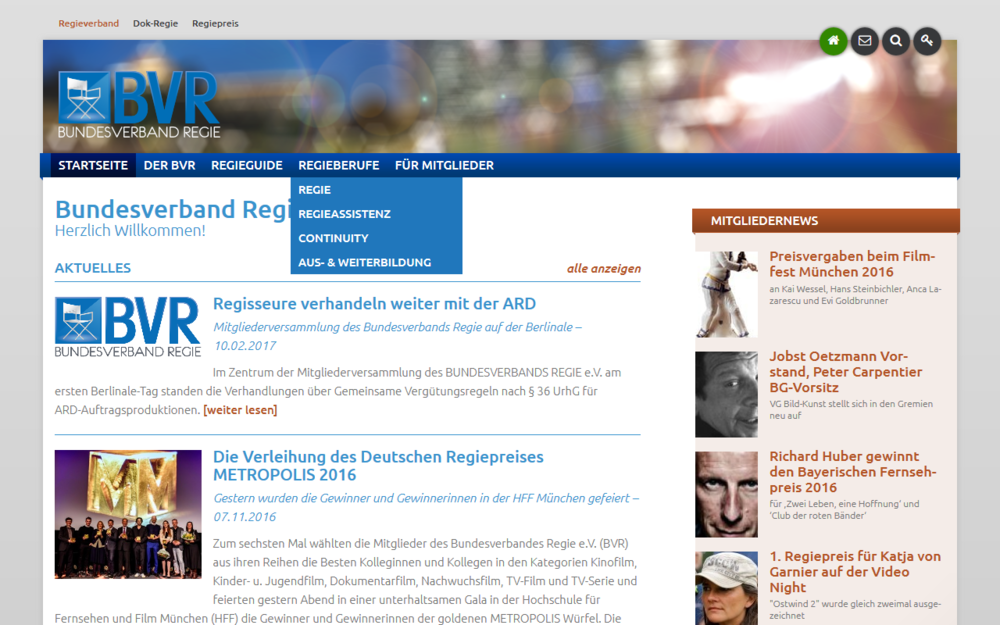Image resolution: width=1000 pixels, height=625 pixels.
Task: Open the Dok-Regie top link
Action: coord(156,24)
